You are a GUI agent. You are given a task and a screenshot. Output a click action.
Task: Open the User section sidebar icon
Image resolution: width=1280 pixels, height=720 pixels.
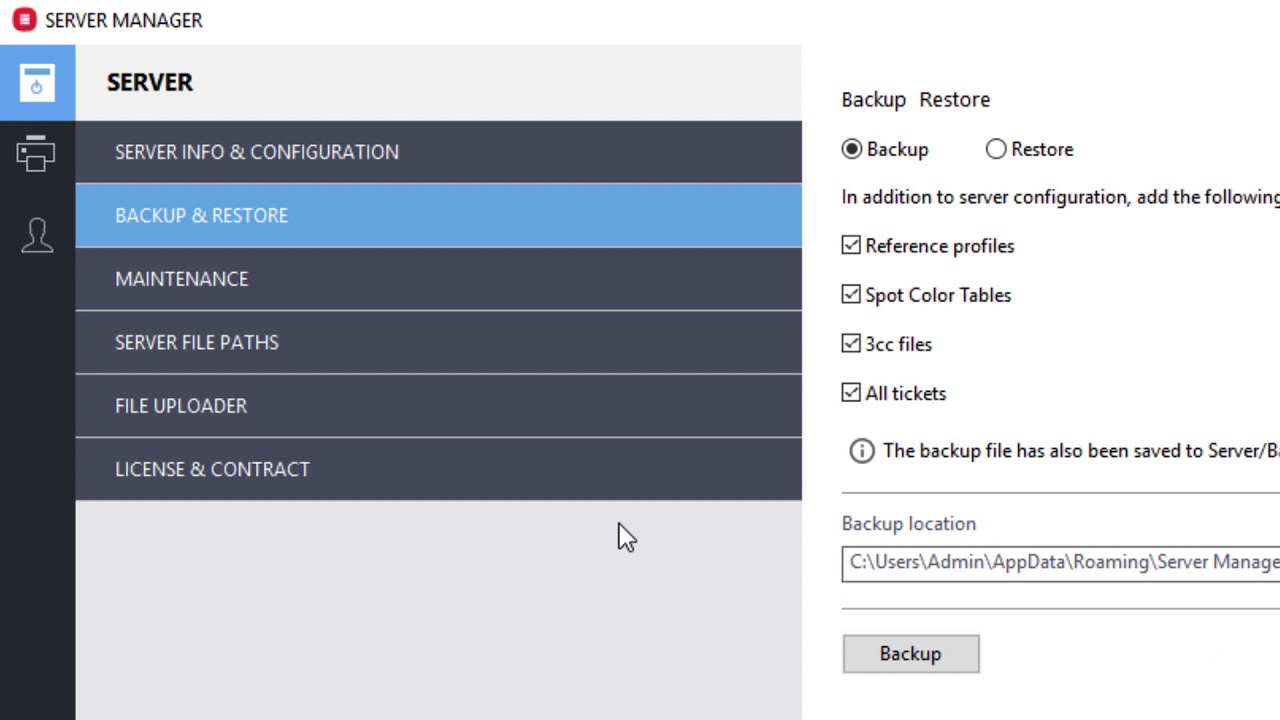click(x=37, y=235)
